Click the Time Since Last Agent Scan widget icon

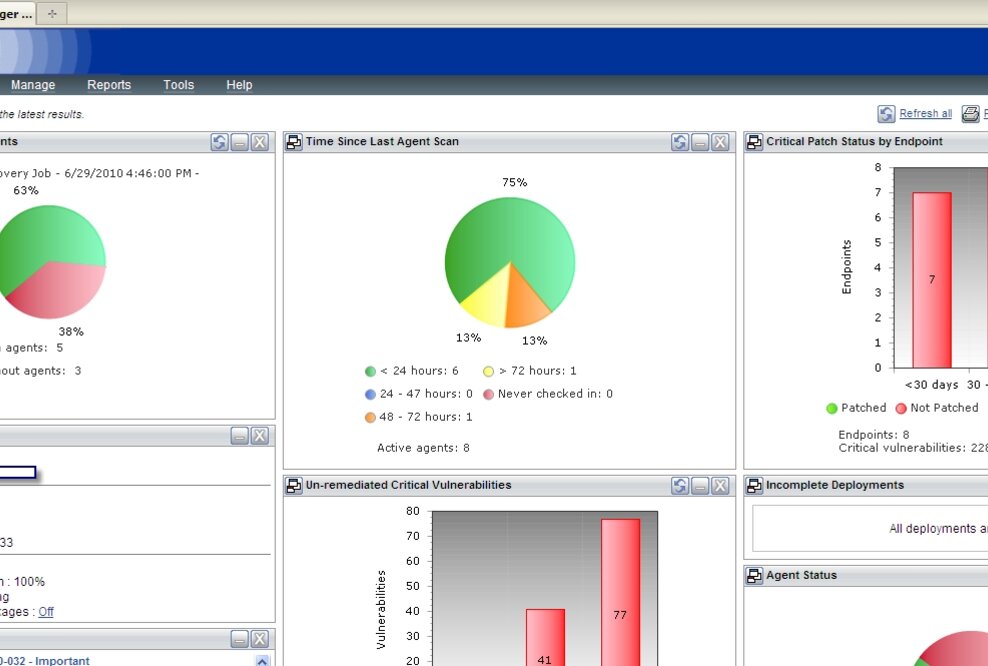[x=294, y=142]
